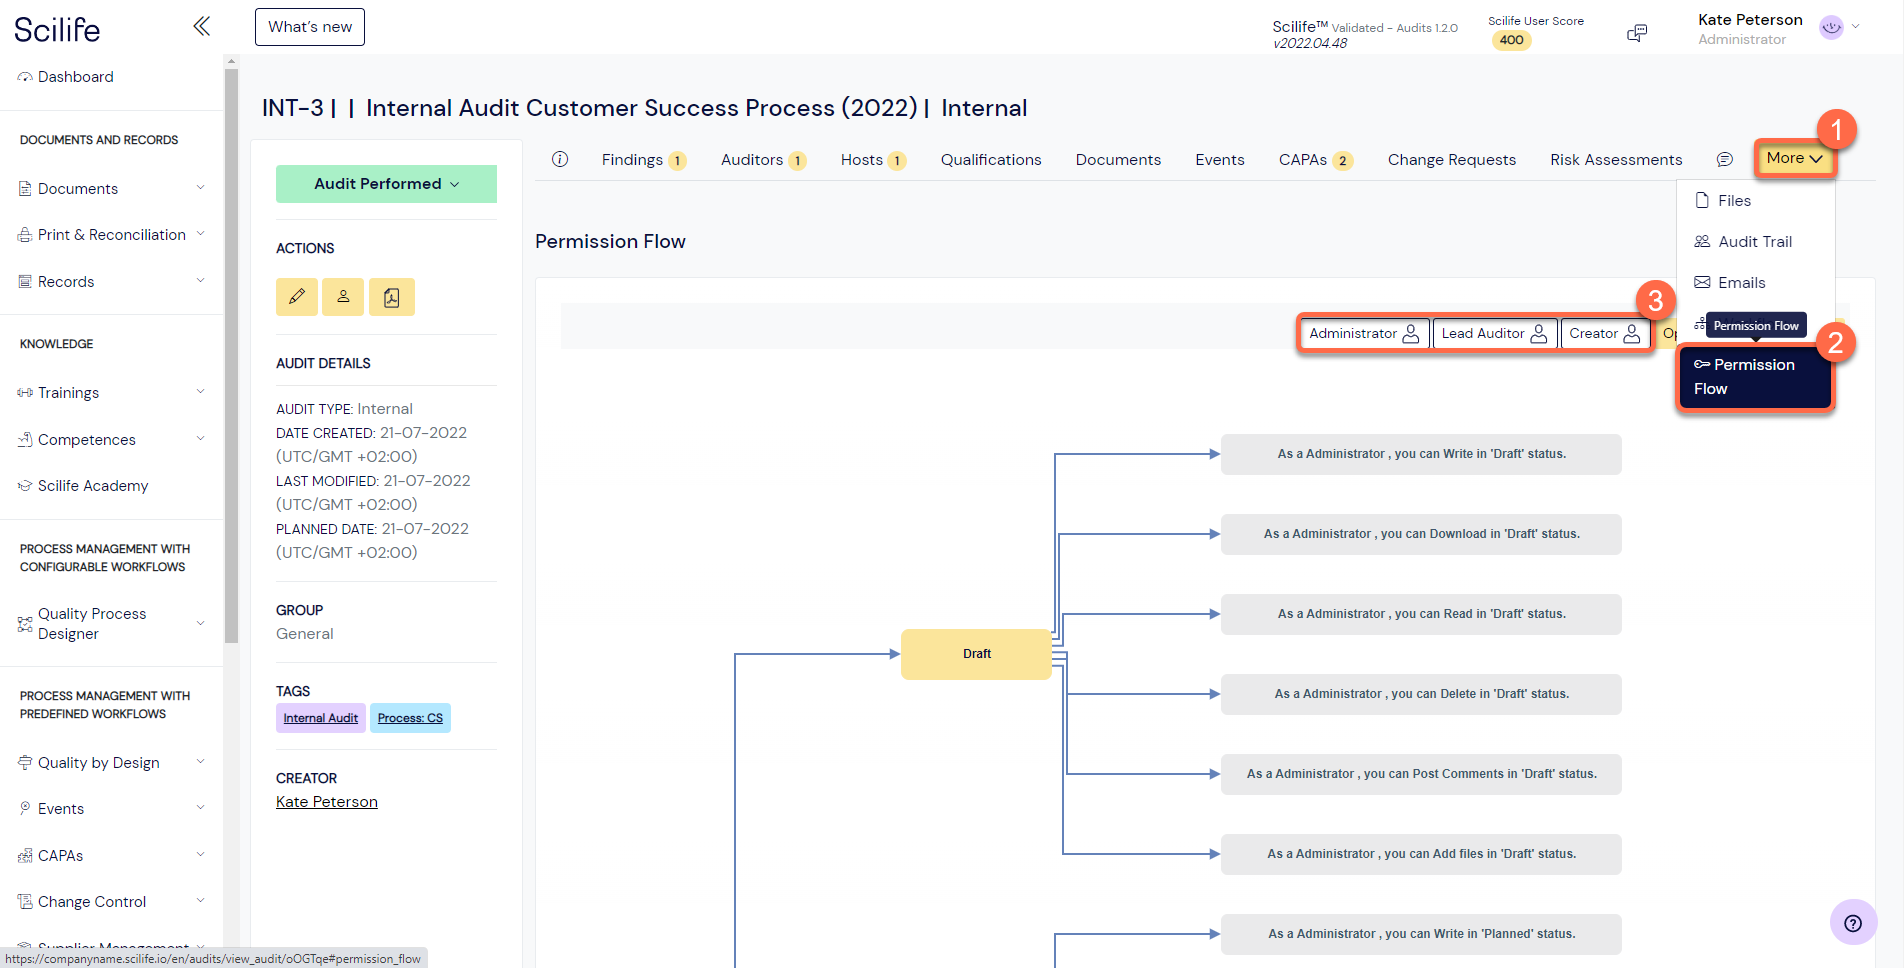Image resolution: width=1904 pixels, height=968 pixels.
Task: Expand Print & Reconciliation sidebar item
Action: (111, 235)
